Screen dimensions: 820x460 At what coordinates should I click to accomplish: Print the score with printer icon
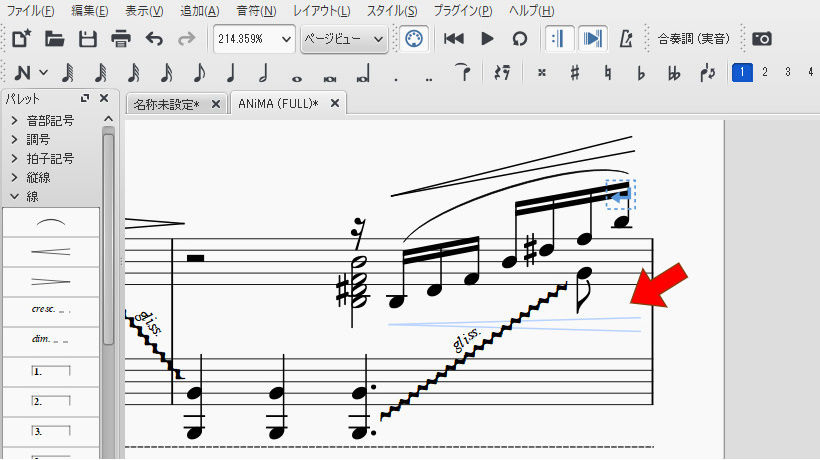coord(121,39)
